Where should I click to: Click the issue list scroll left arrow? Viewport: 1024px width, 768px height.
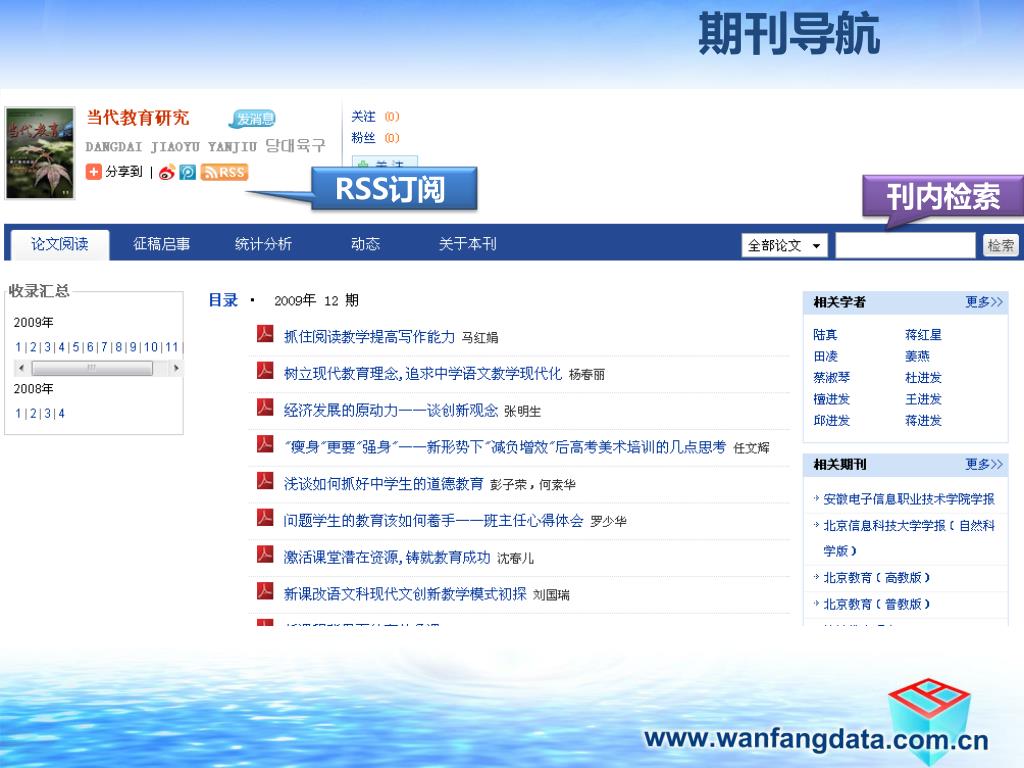tap(22, 368)
